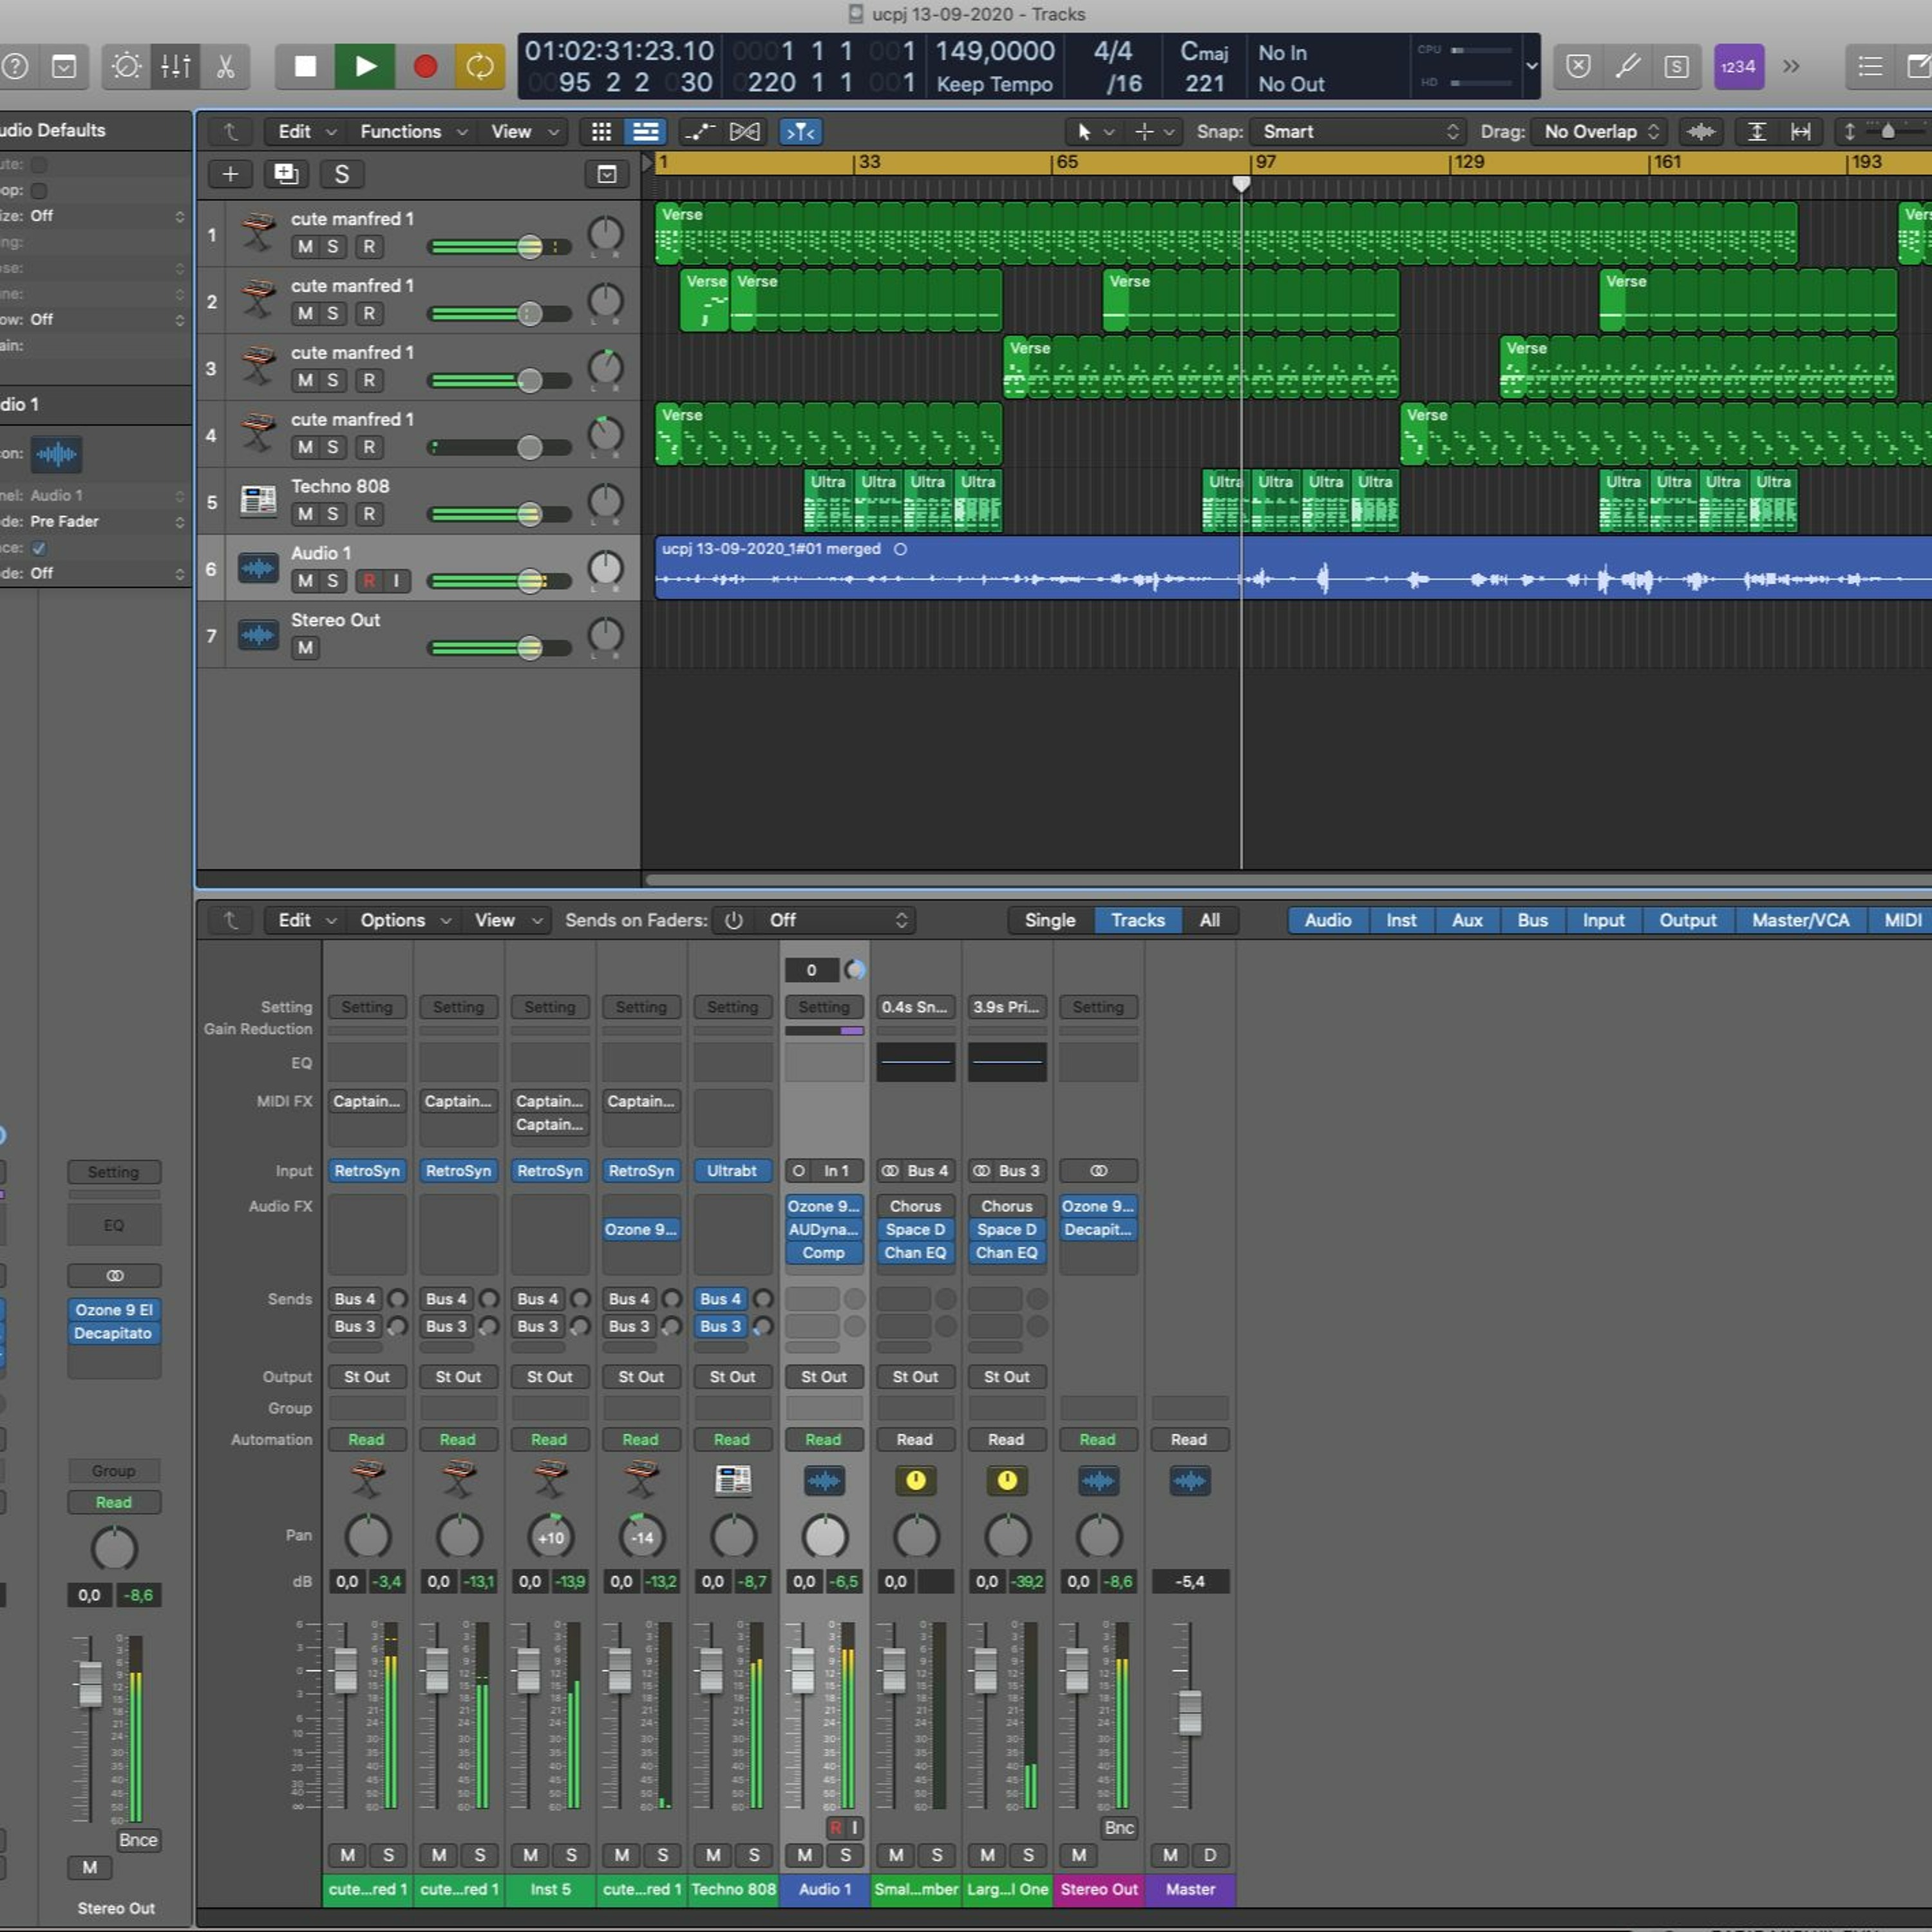Switch mixer view to All tab
The width and height of the screenshot is (1932, 1932).
point(1209,920)
